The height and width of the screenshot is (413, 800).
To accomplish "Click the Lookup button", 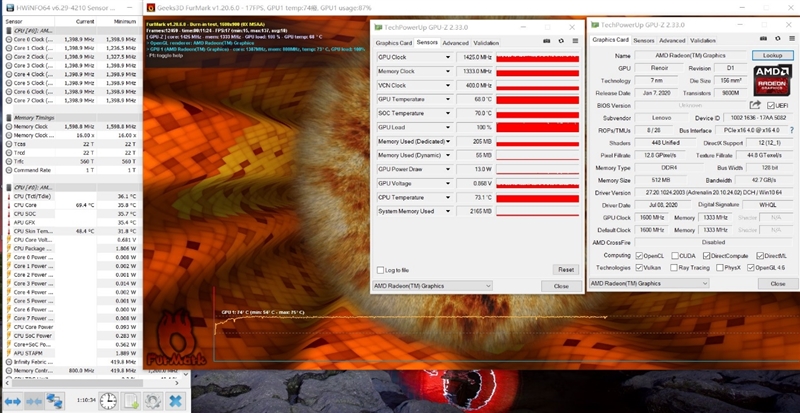I will pos(772,55).
